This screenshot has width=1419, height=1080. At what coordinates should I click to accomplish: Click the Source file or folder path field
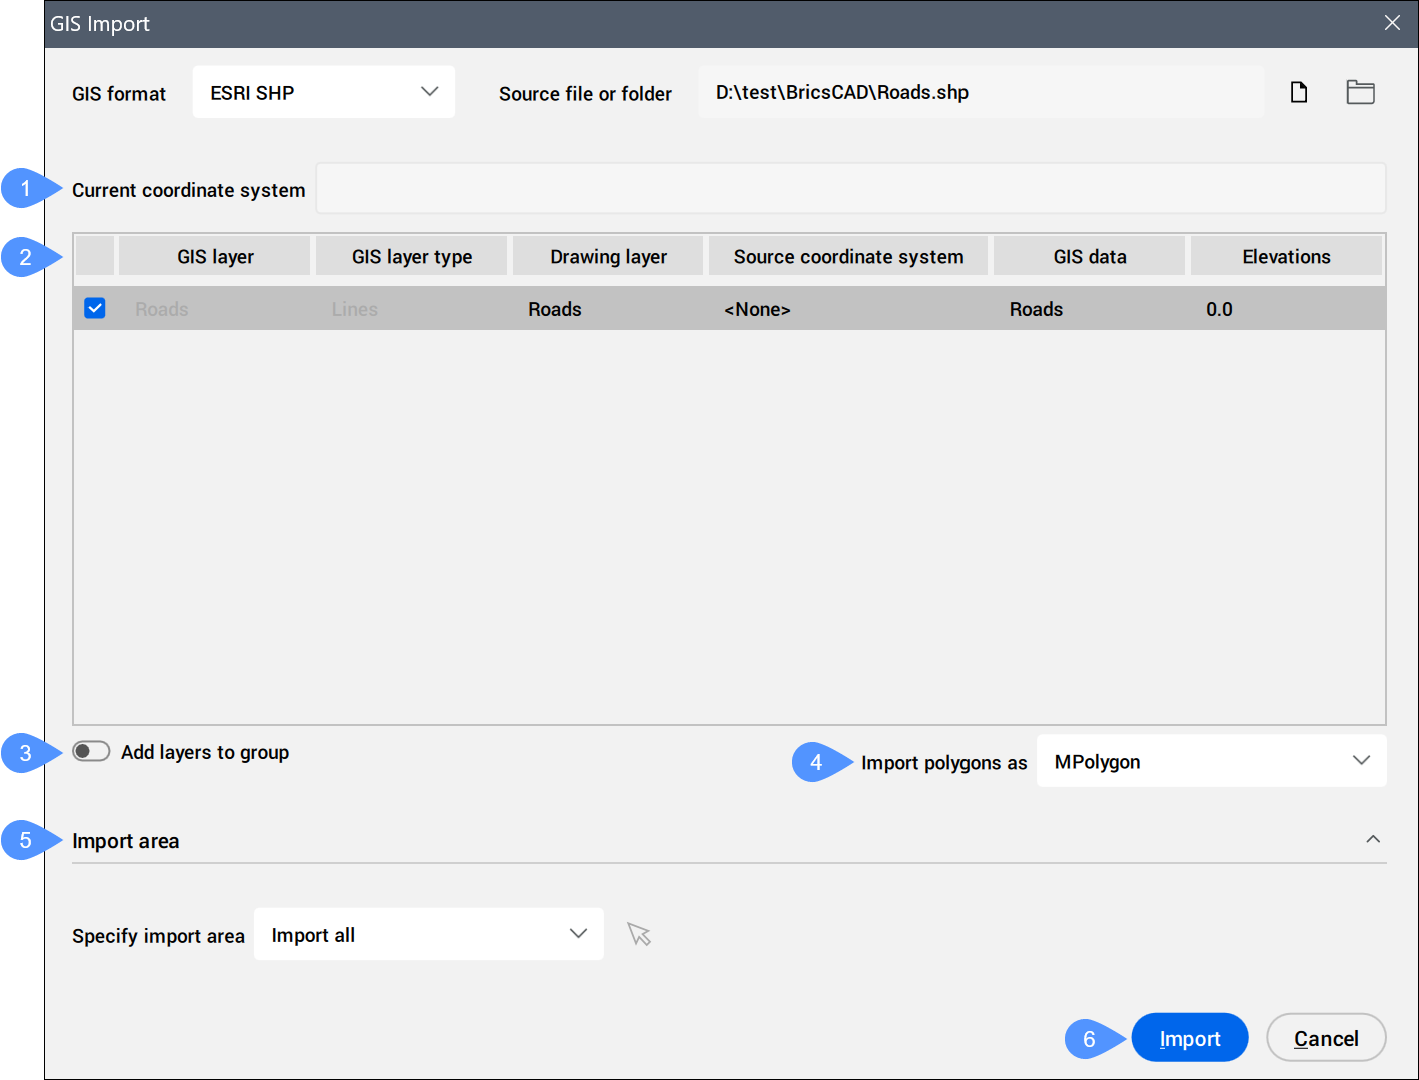pos(980,93)
